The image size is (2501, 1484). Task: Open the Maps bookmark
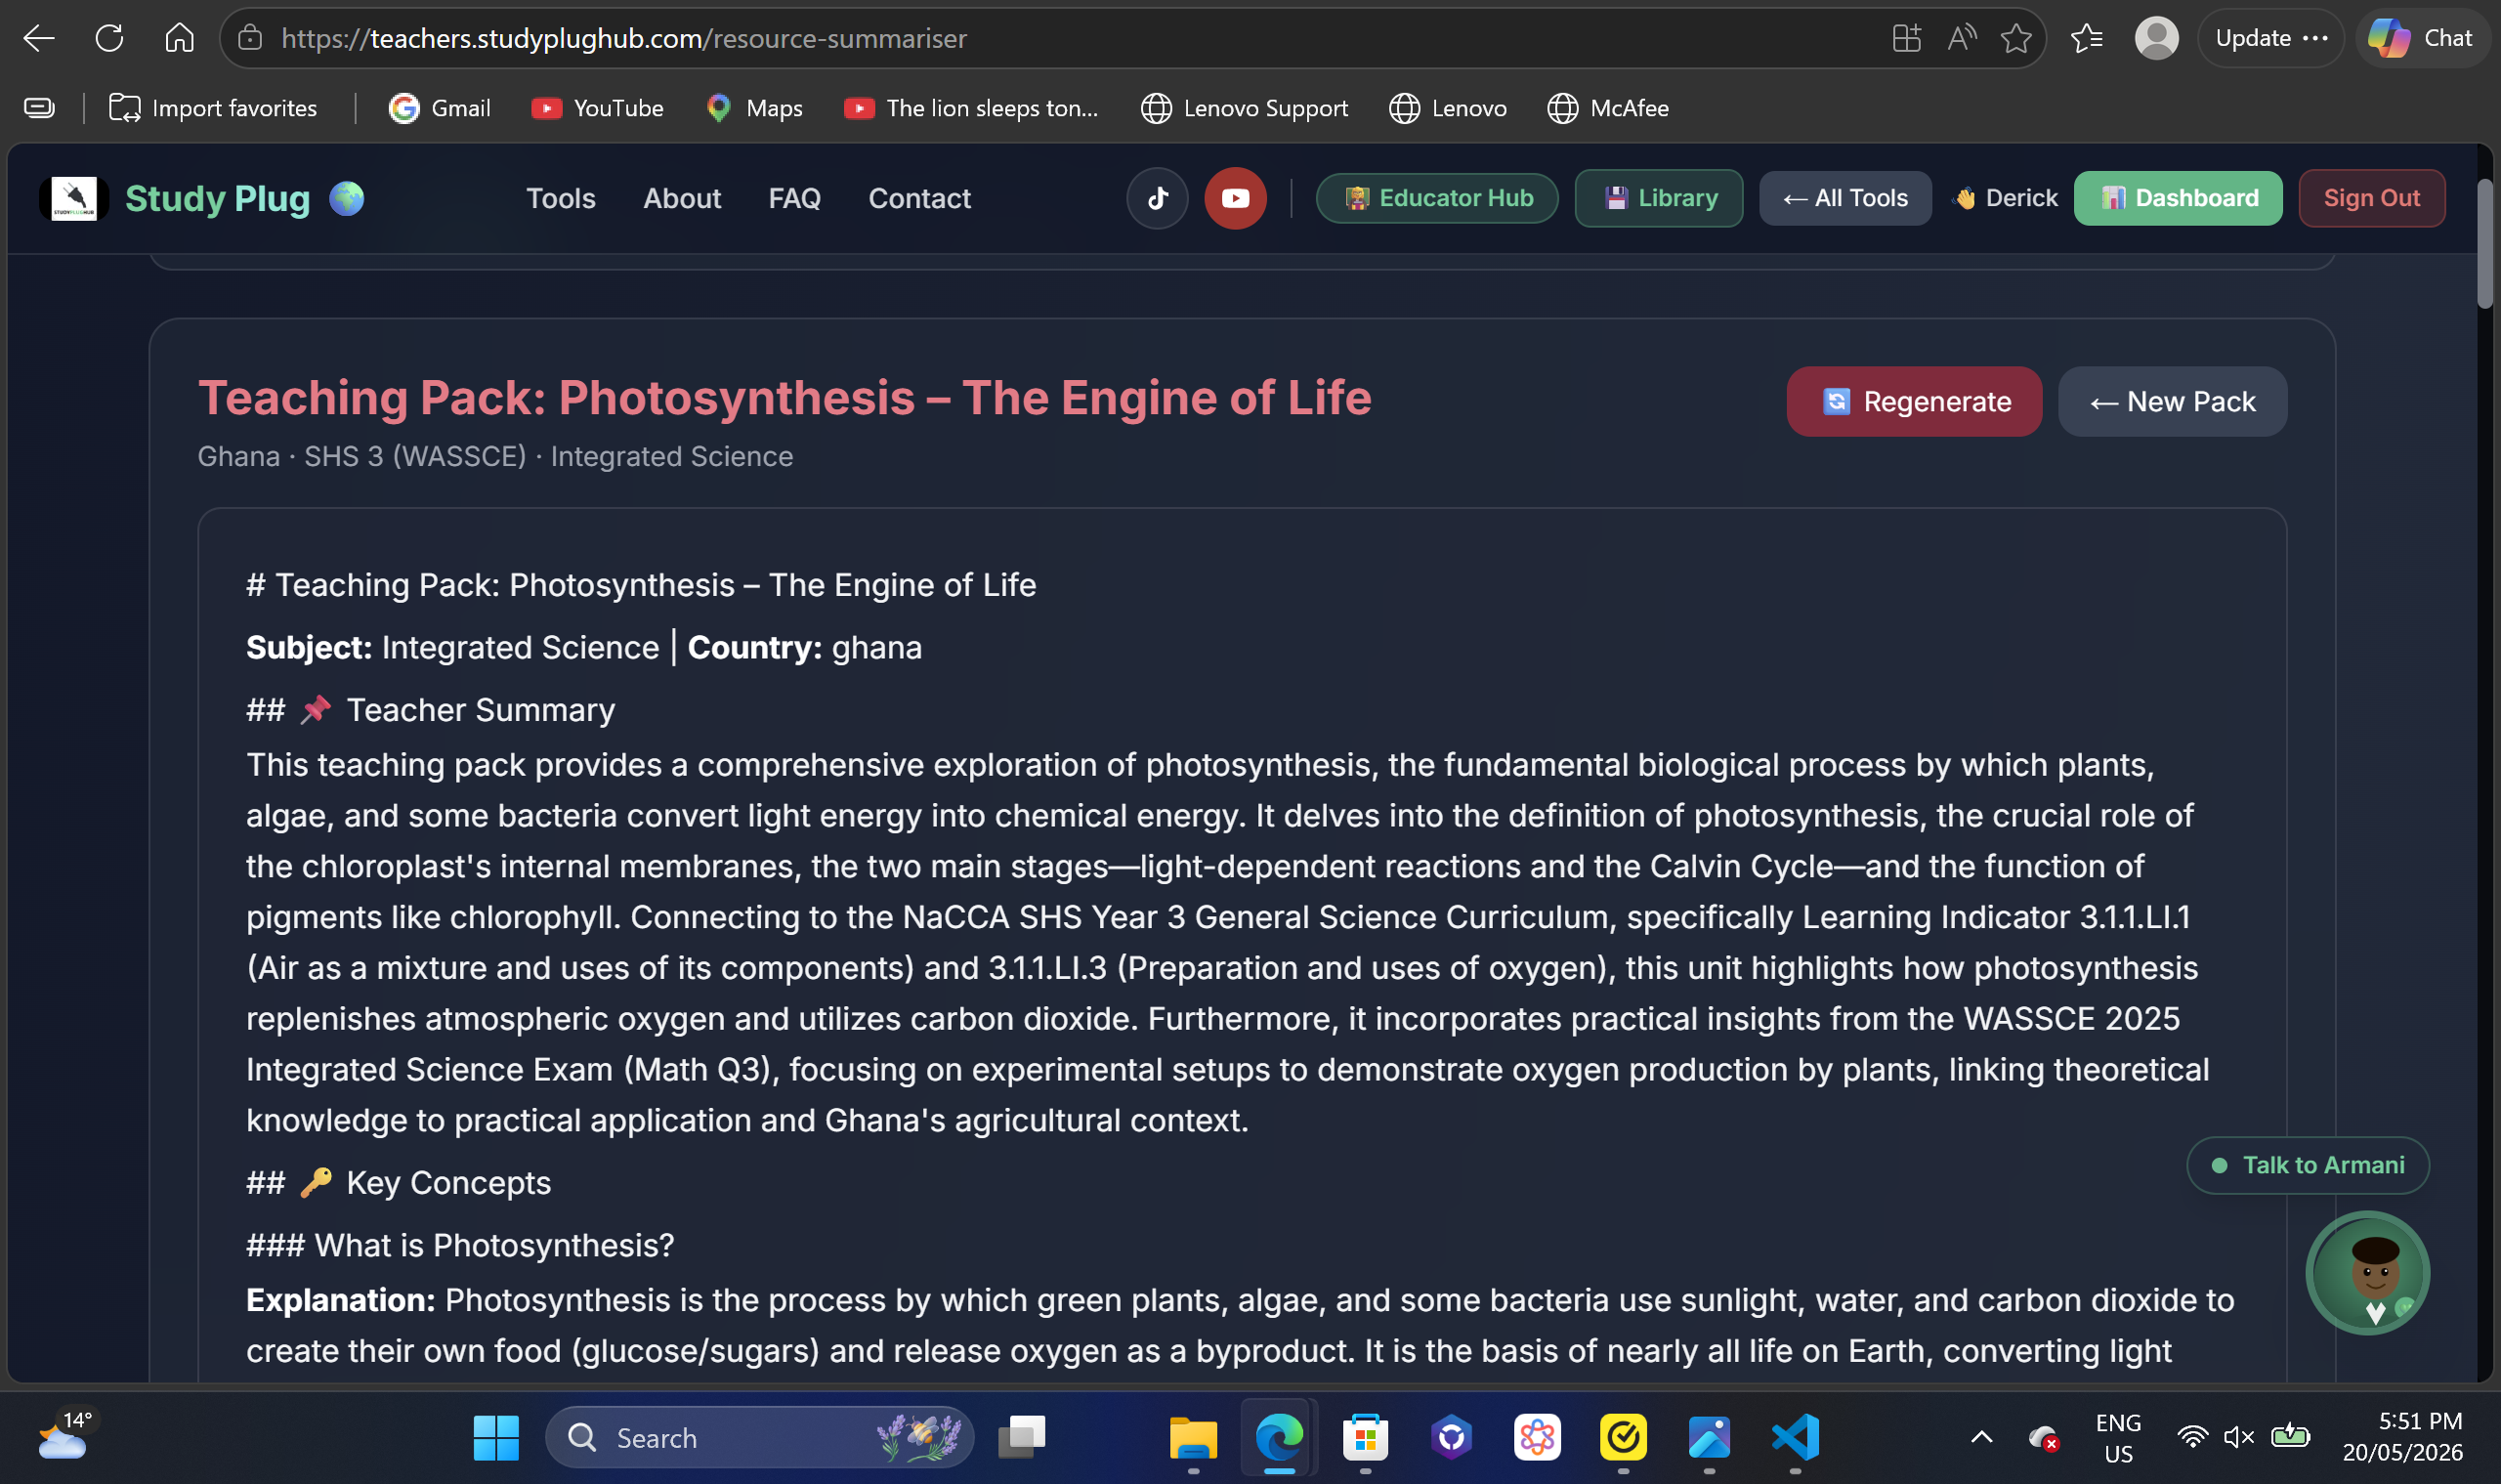[754, 108]
